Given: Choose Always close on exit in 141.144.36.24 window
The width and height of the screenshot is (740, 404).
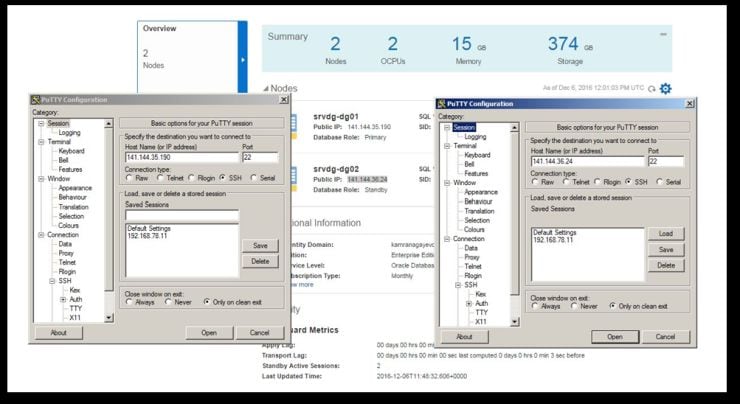Looking at the screenshot, I should tap(535, 306).
